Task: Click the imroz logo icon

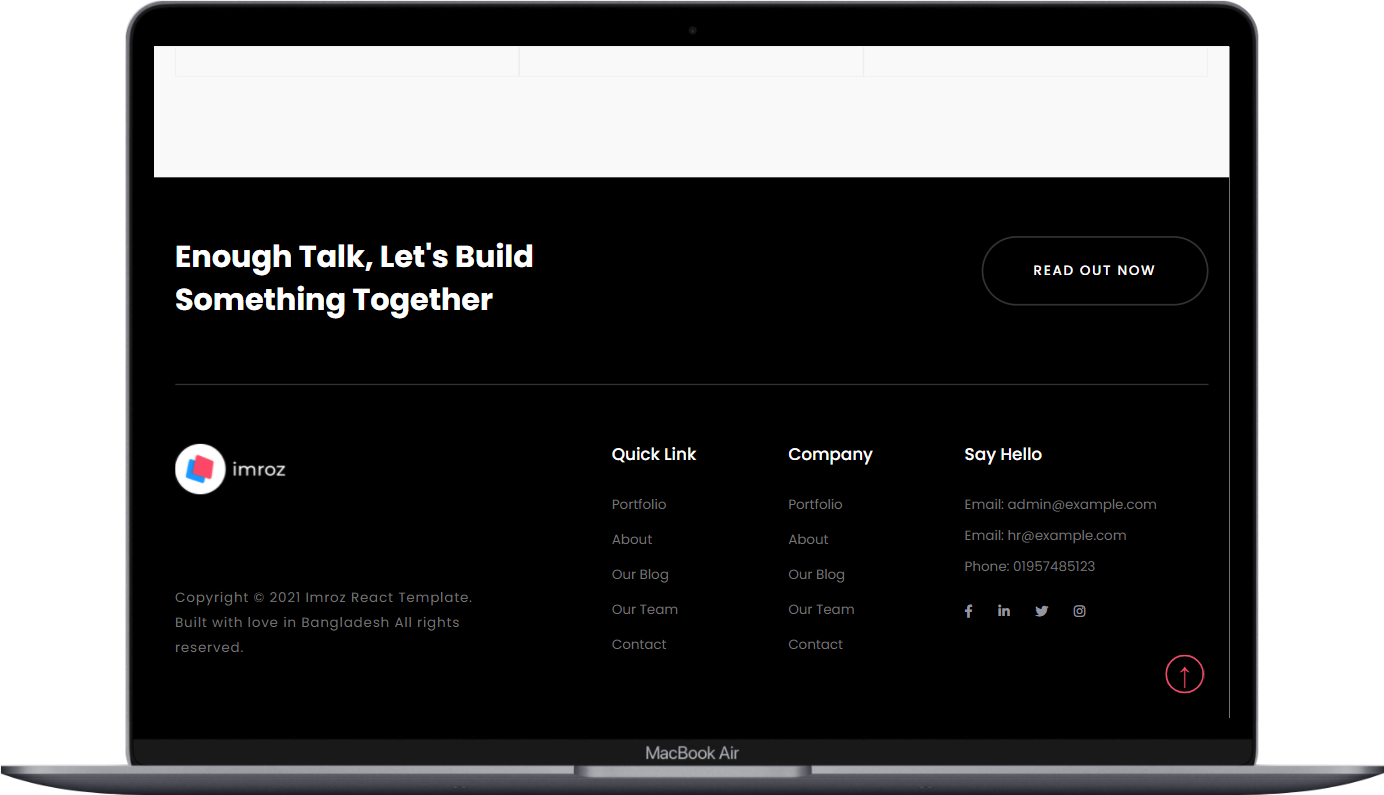Action: [200, 469]
